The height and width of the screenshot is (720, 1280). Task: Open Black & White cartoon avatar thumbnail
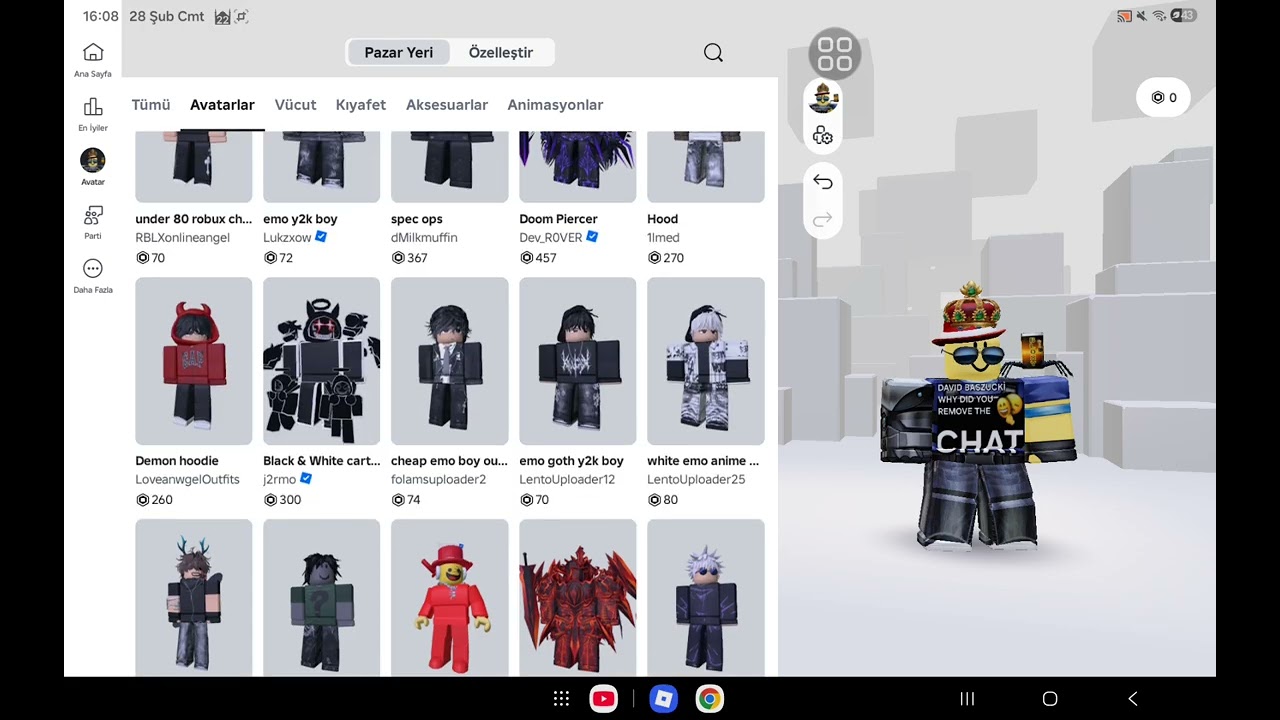(x=322, y=361)
